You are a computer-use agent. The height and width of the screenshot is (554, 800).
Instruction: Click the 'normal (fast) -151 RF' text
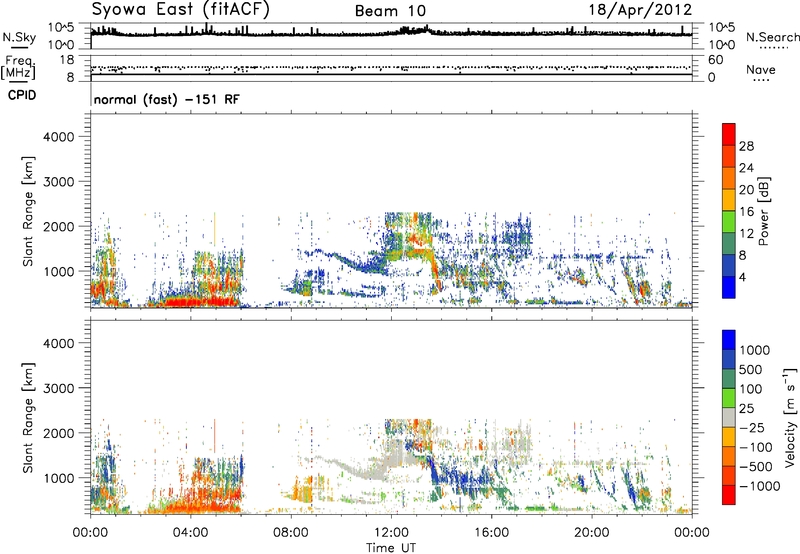tap(166, 99)
